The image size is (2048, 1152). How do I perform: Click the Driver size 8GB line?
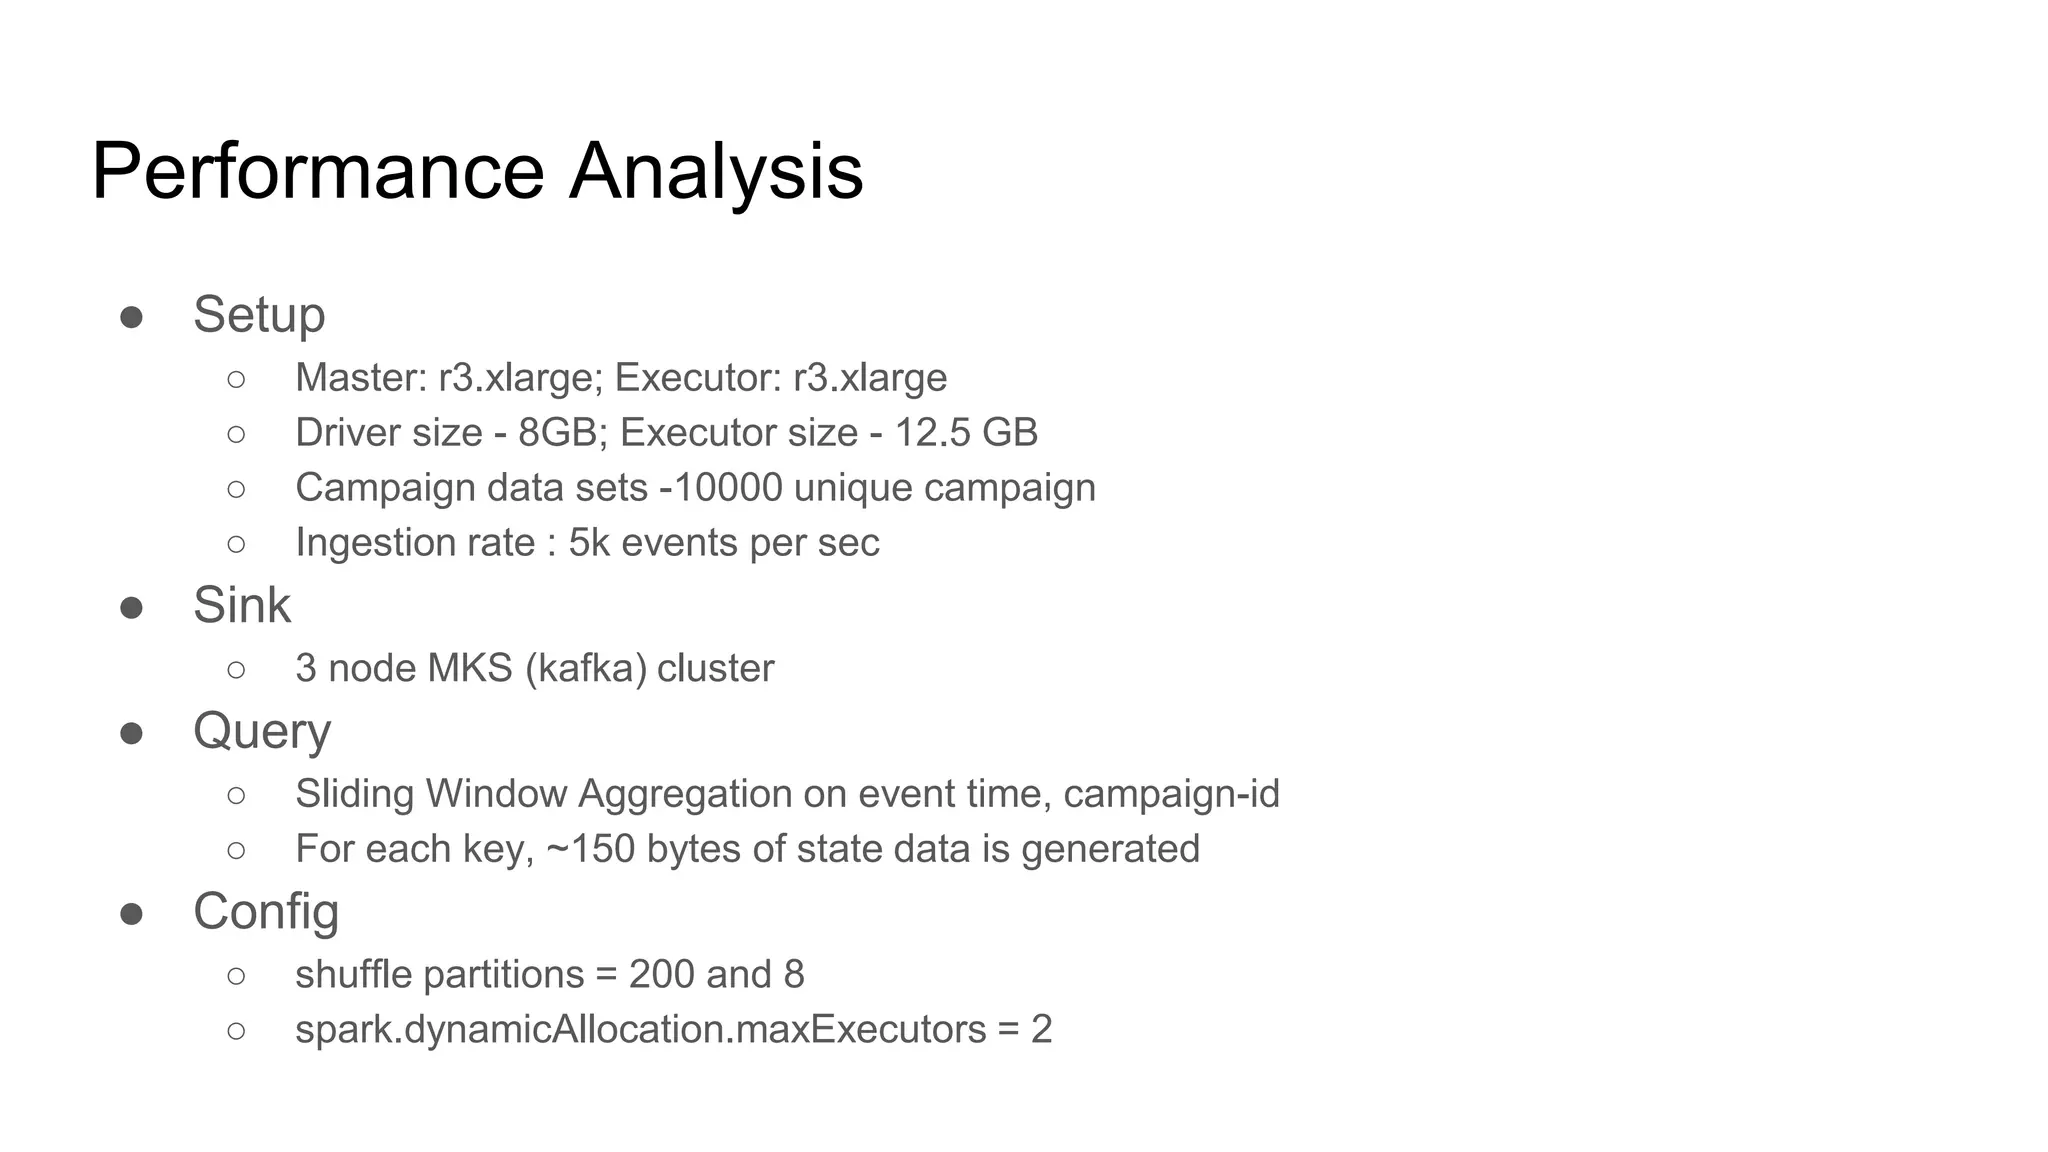click(666, 433)
